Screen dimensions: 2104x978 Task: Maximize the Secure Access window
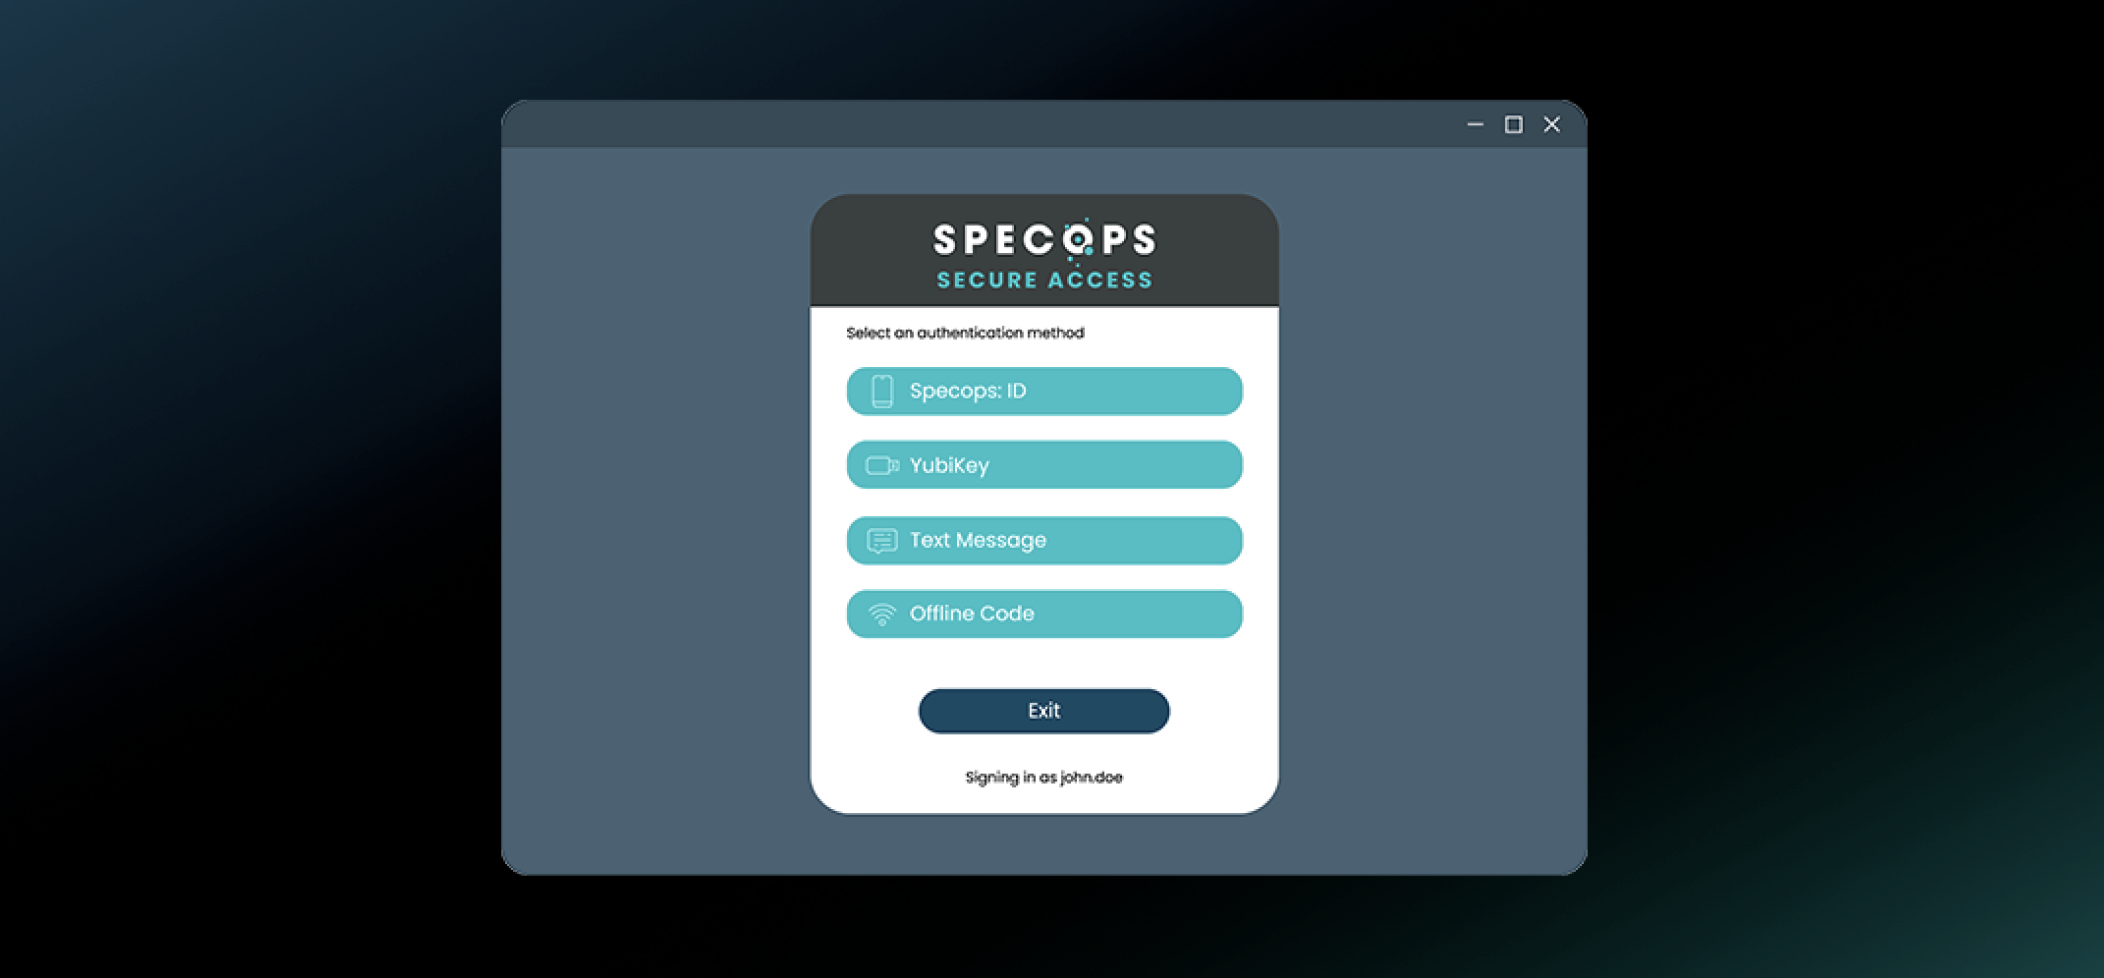pos(1514,124)
